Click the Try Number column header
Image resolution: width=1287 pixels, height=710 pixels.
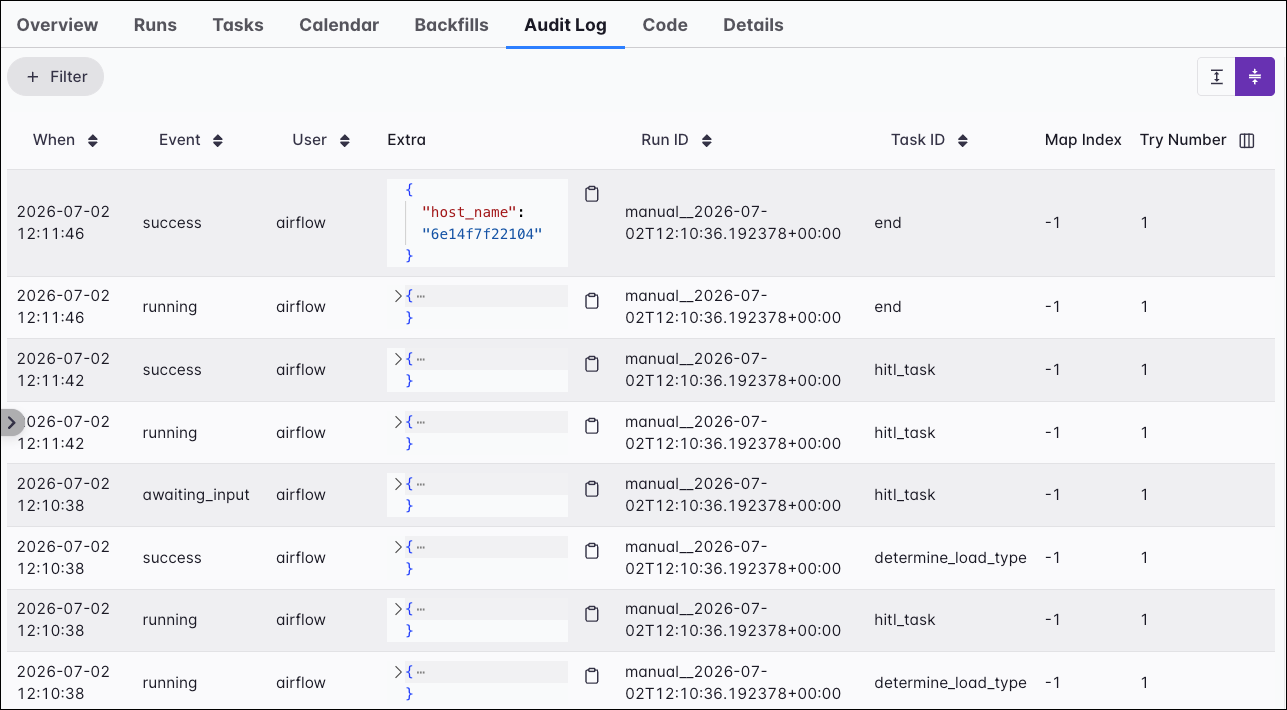click(x=1183, y=140)
